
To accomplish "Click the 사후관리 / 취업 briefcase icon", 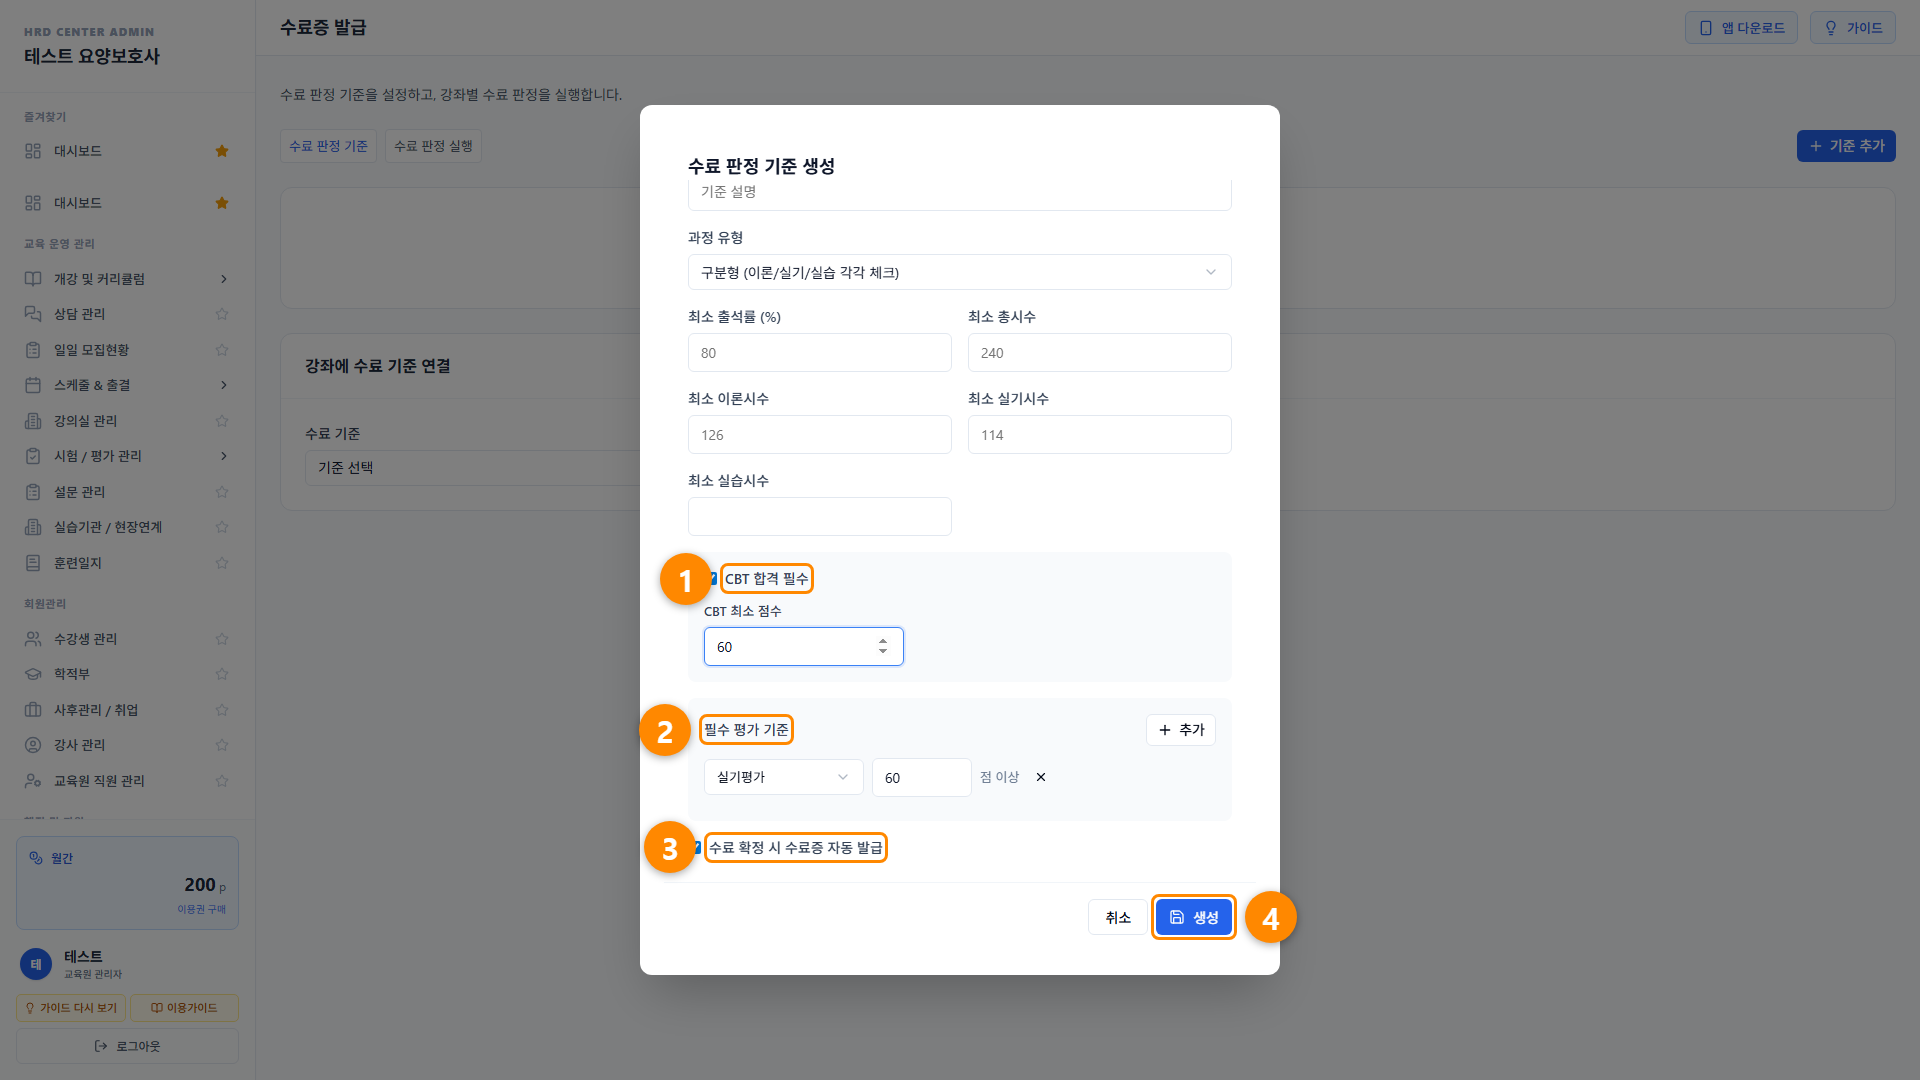I will (x=33, y=710).
